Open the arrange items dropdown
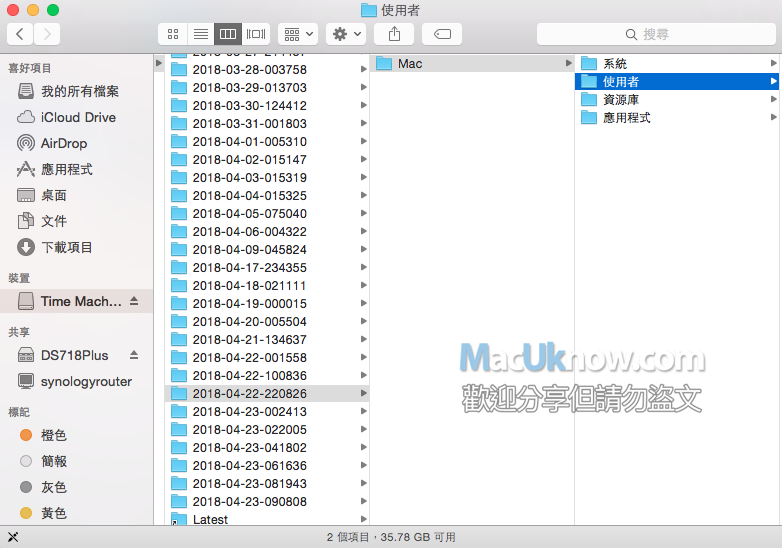The image size is (782, 548). click(297, 34)
